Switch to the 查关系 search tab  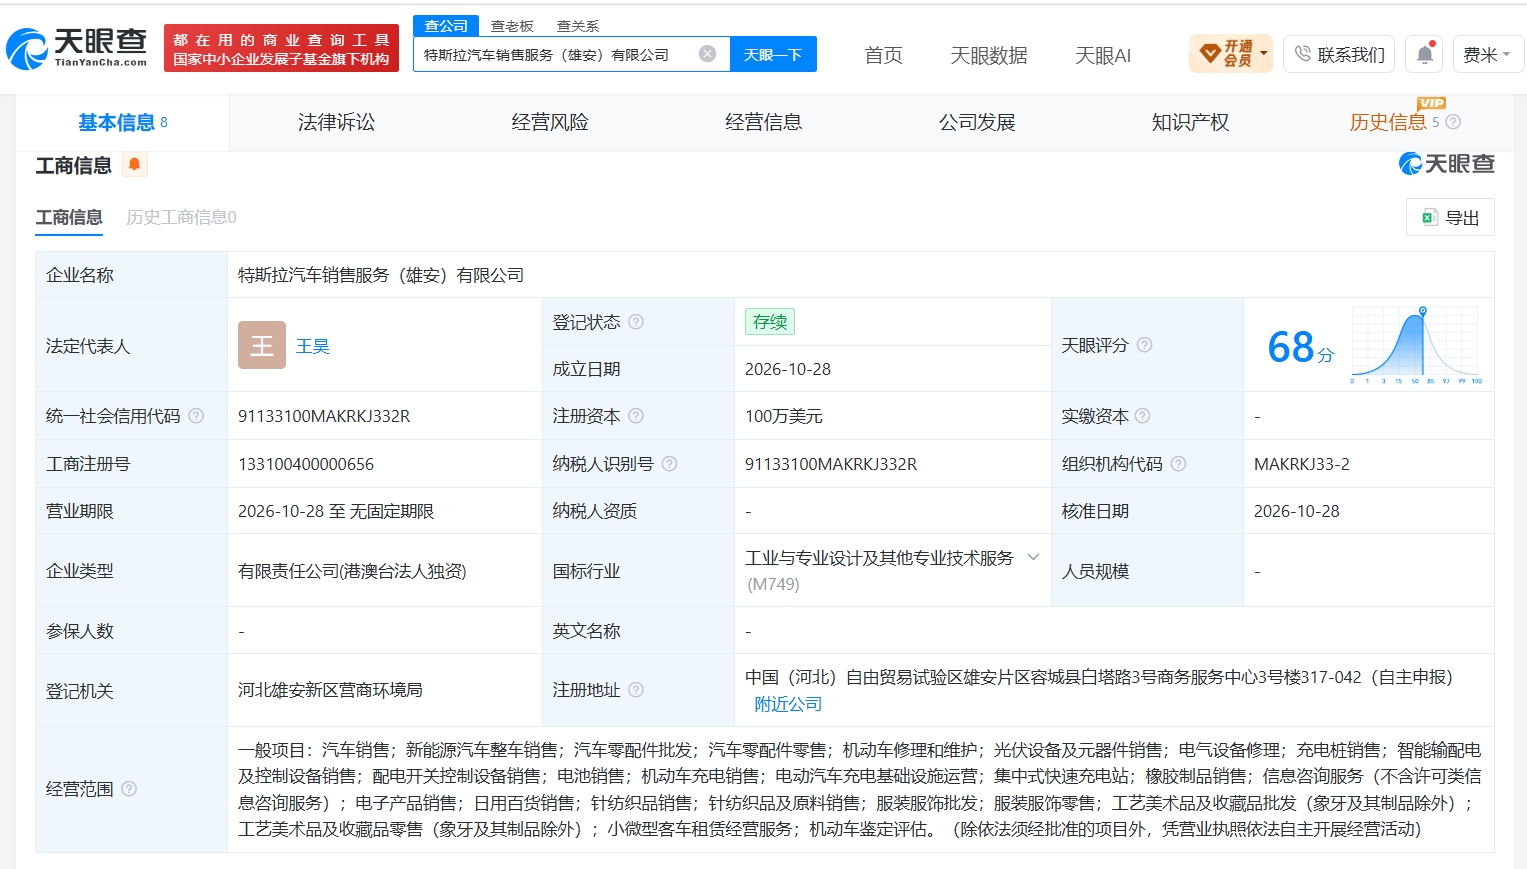(x=578, y=26)
